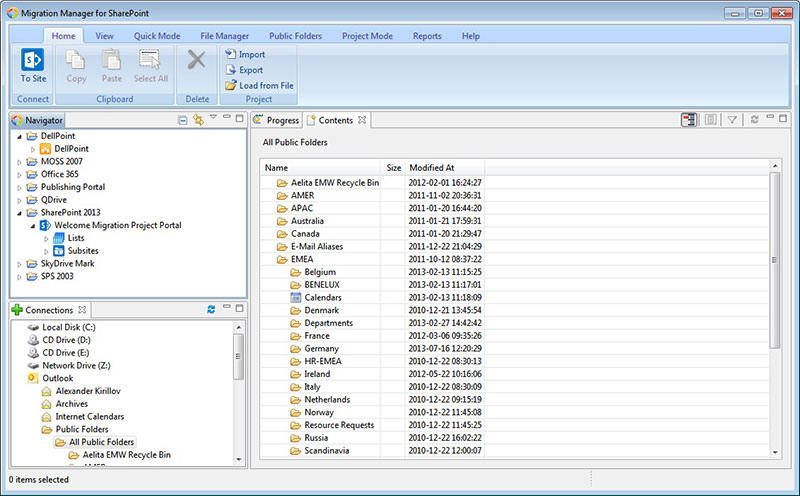Open the Navigator view menu arrow
Viewport: 800px width, 496px height.
click(213, 117)
